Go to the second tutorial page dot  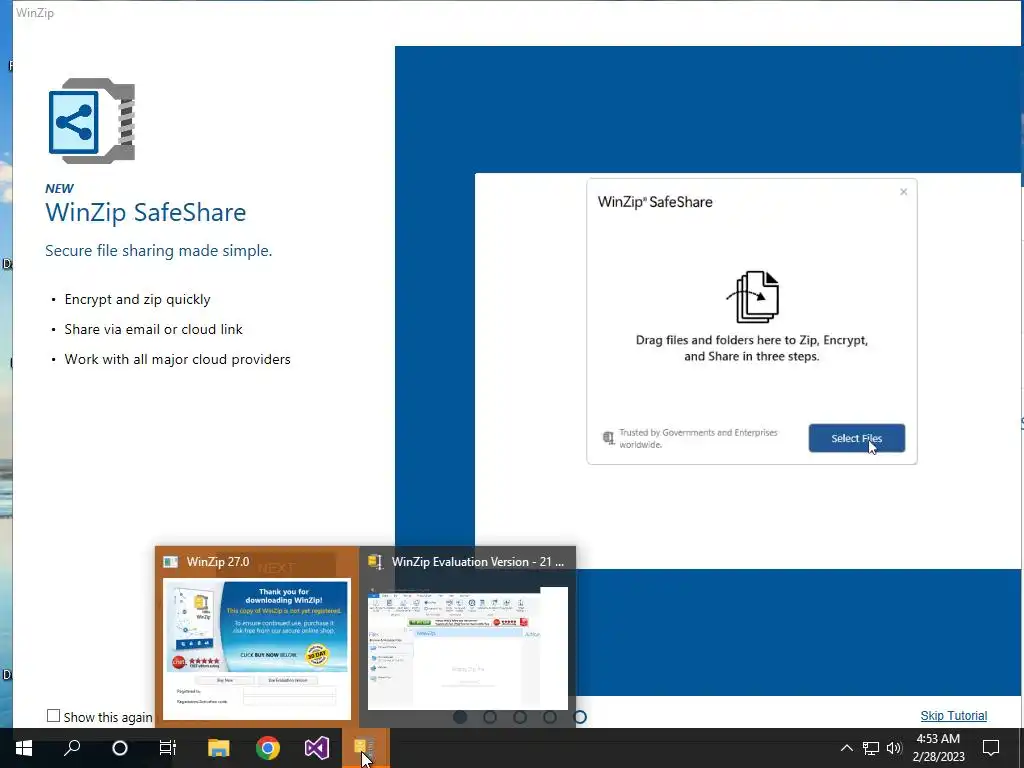(490, 717)
